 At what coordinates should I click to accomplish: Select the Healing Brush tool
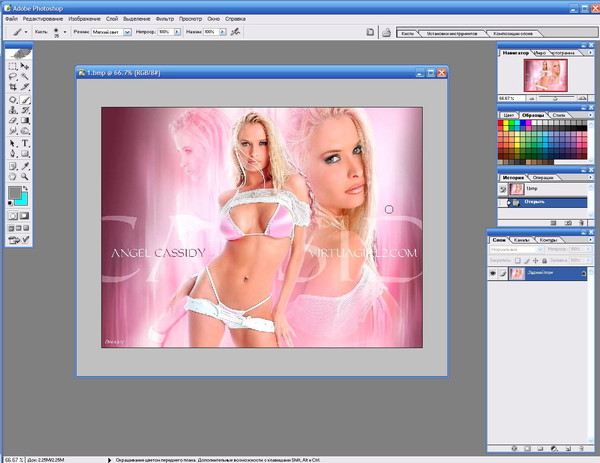coord(13,100)
